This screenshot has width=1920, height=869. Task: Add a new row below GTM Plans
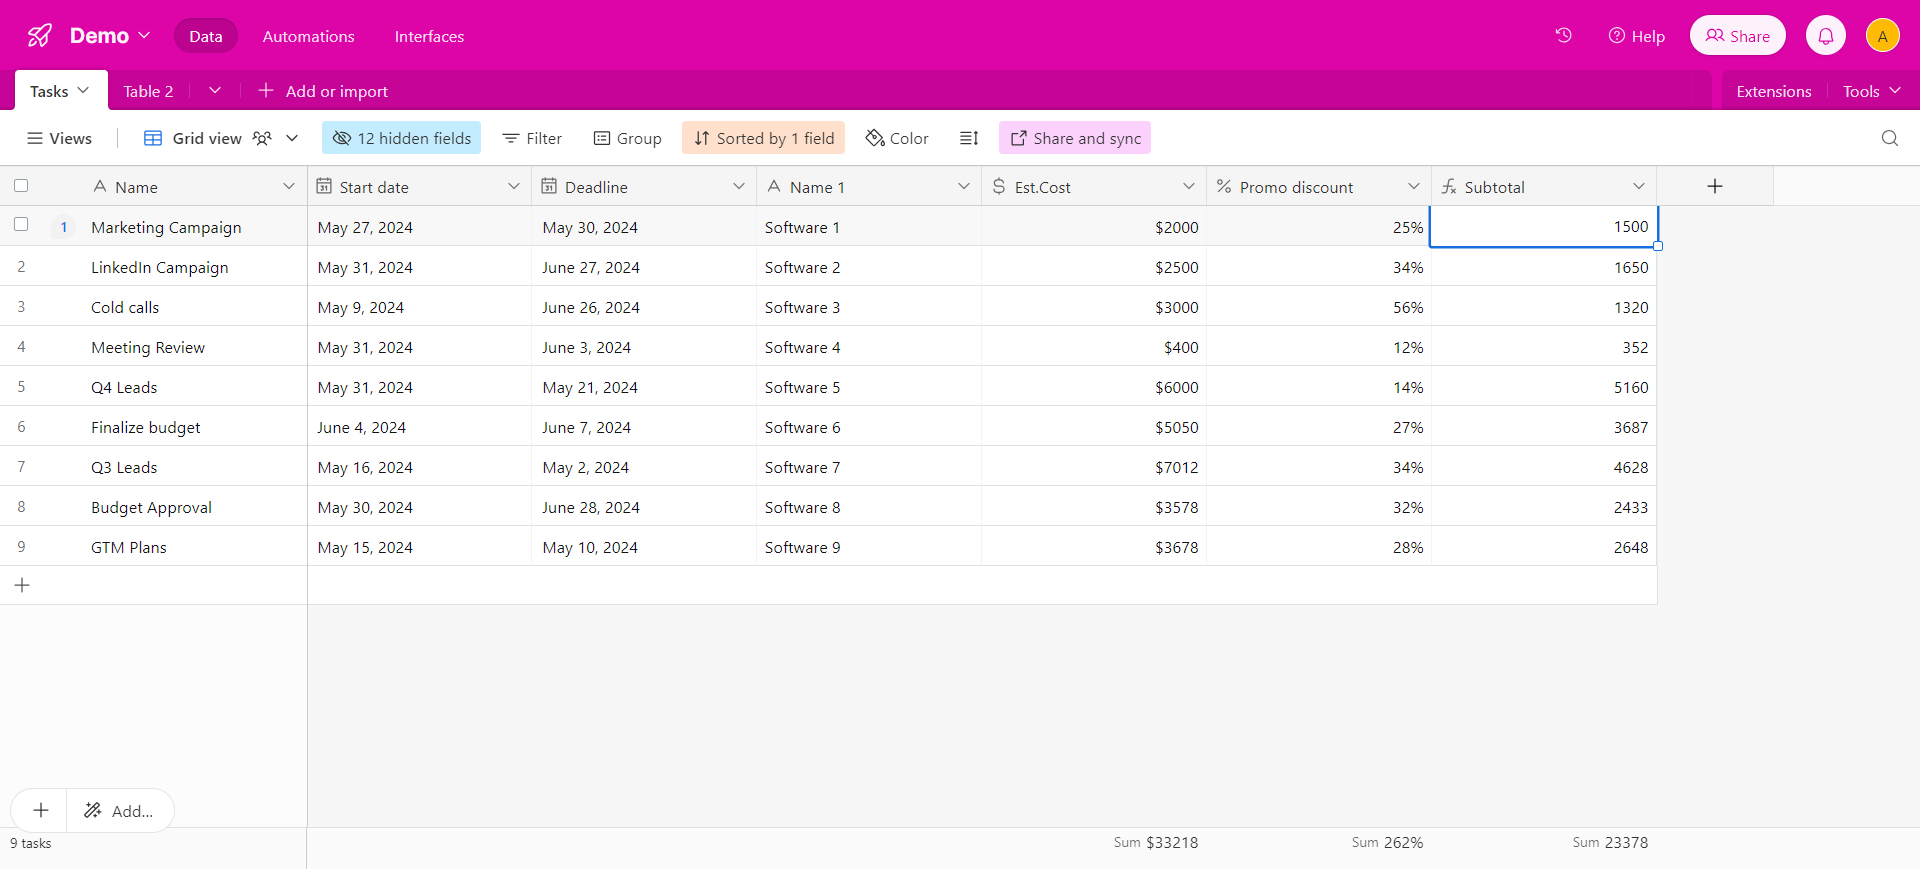click(x=22, y=585)
